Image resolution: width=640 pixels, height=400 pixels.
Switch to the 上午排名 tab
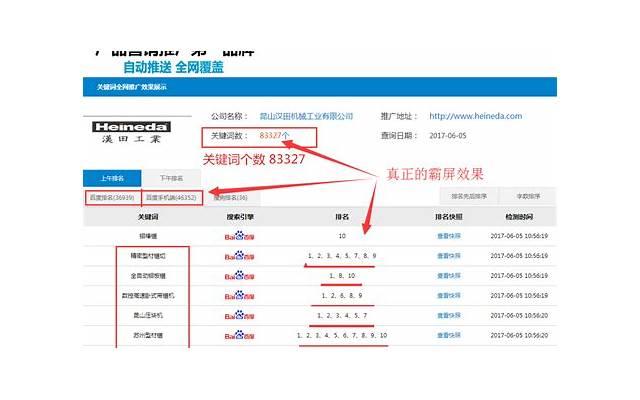click(x=112, y=178)
